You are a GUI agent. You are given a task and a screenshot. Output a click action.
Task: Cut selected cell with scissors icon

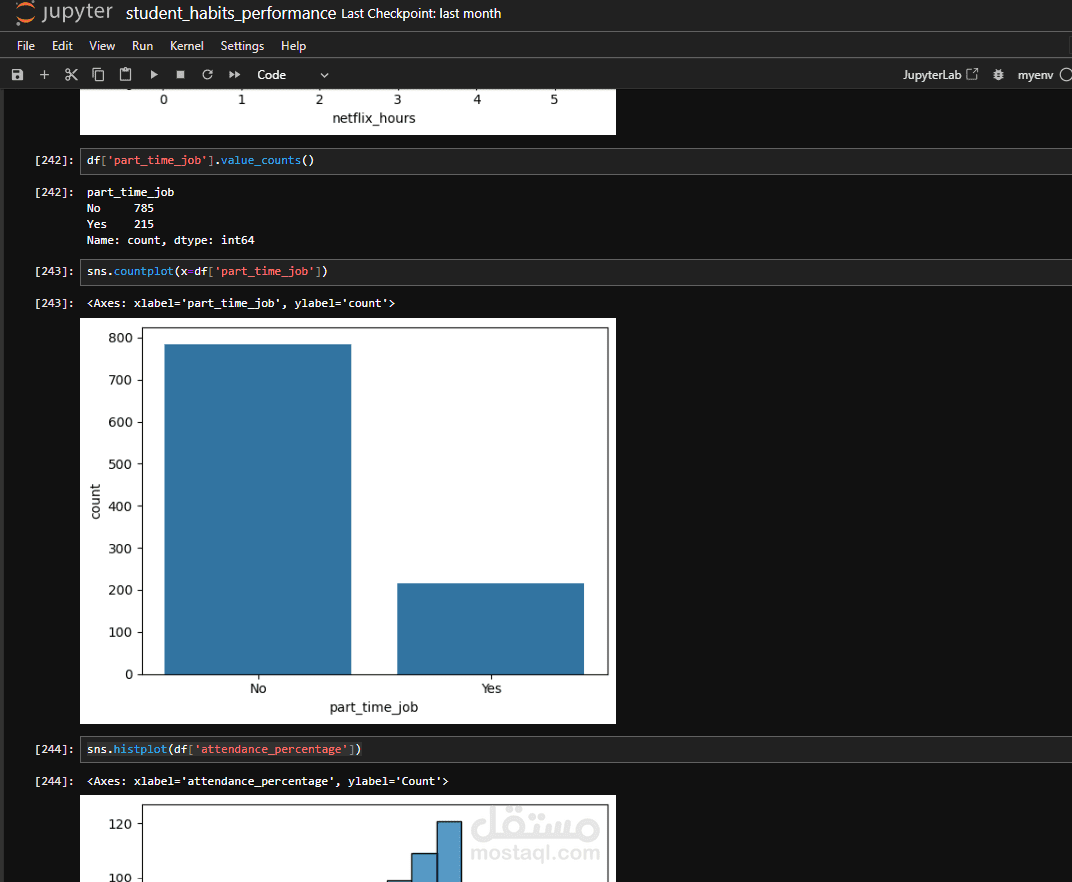[x=71, y=75]
